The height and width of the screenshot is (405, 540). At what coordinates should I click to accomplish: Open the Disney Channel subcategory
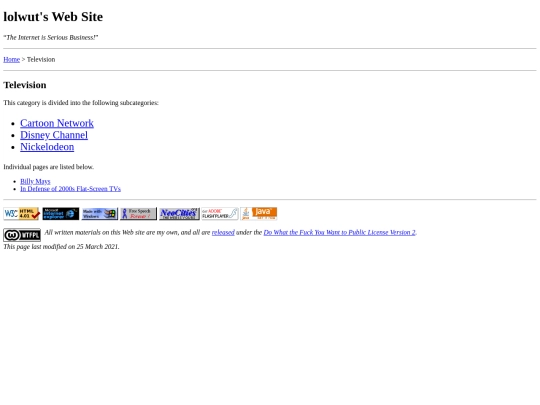click(x=54, y=135)
